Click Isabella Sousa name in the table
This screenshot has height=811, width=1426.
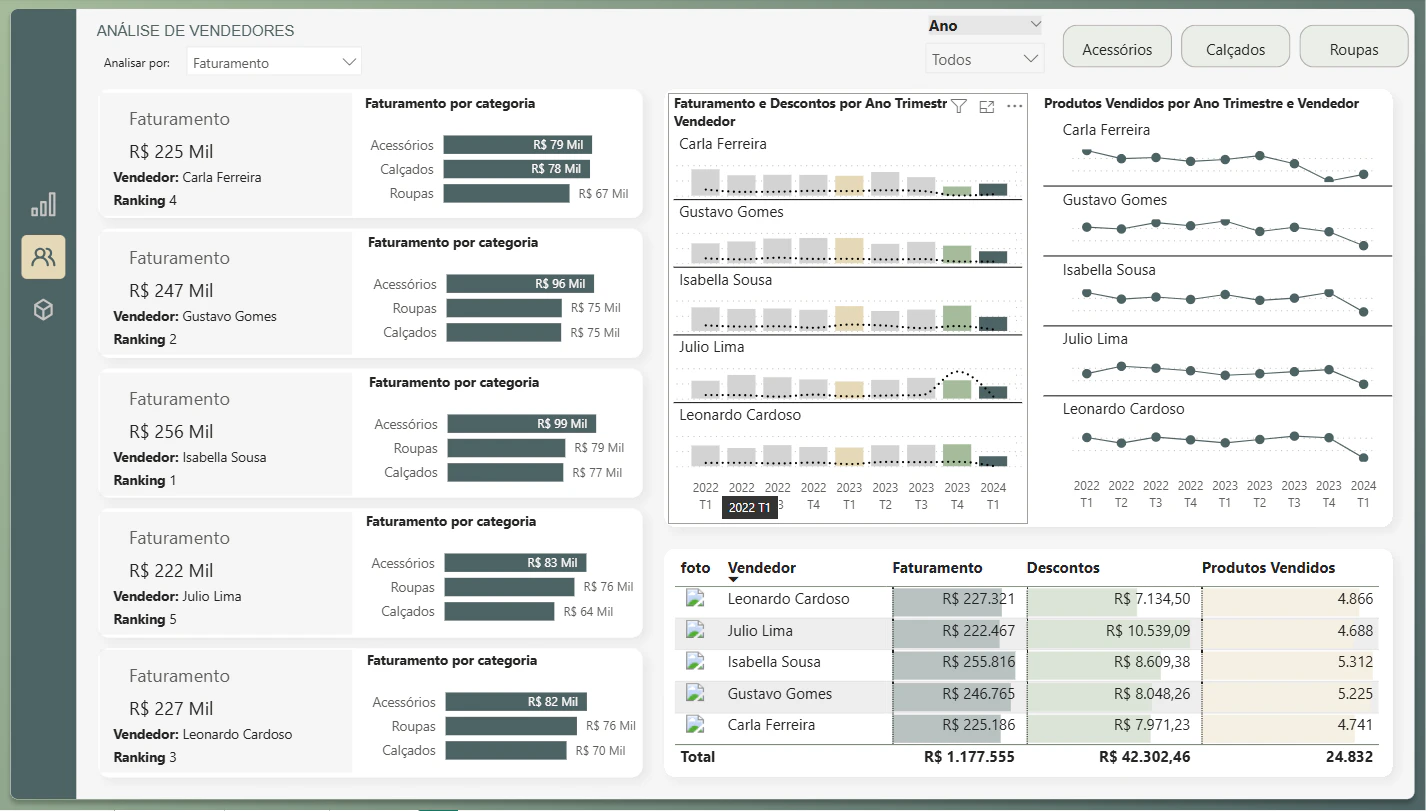point(774,662)
